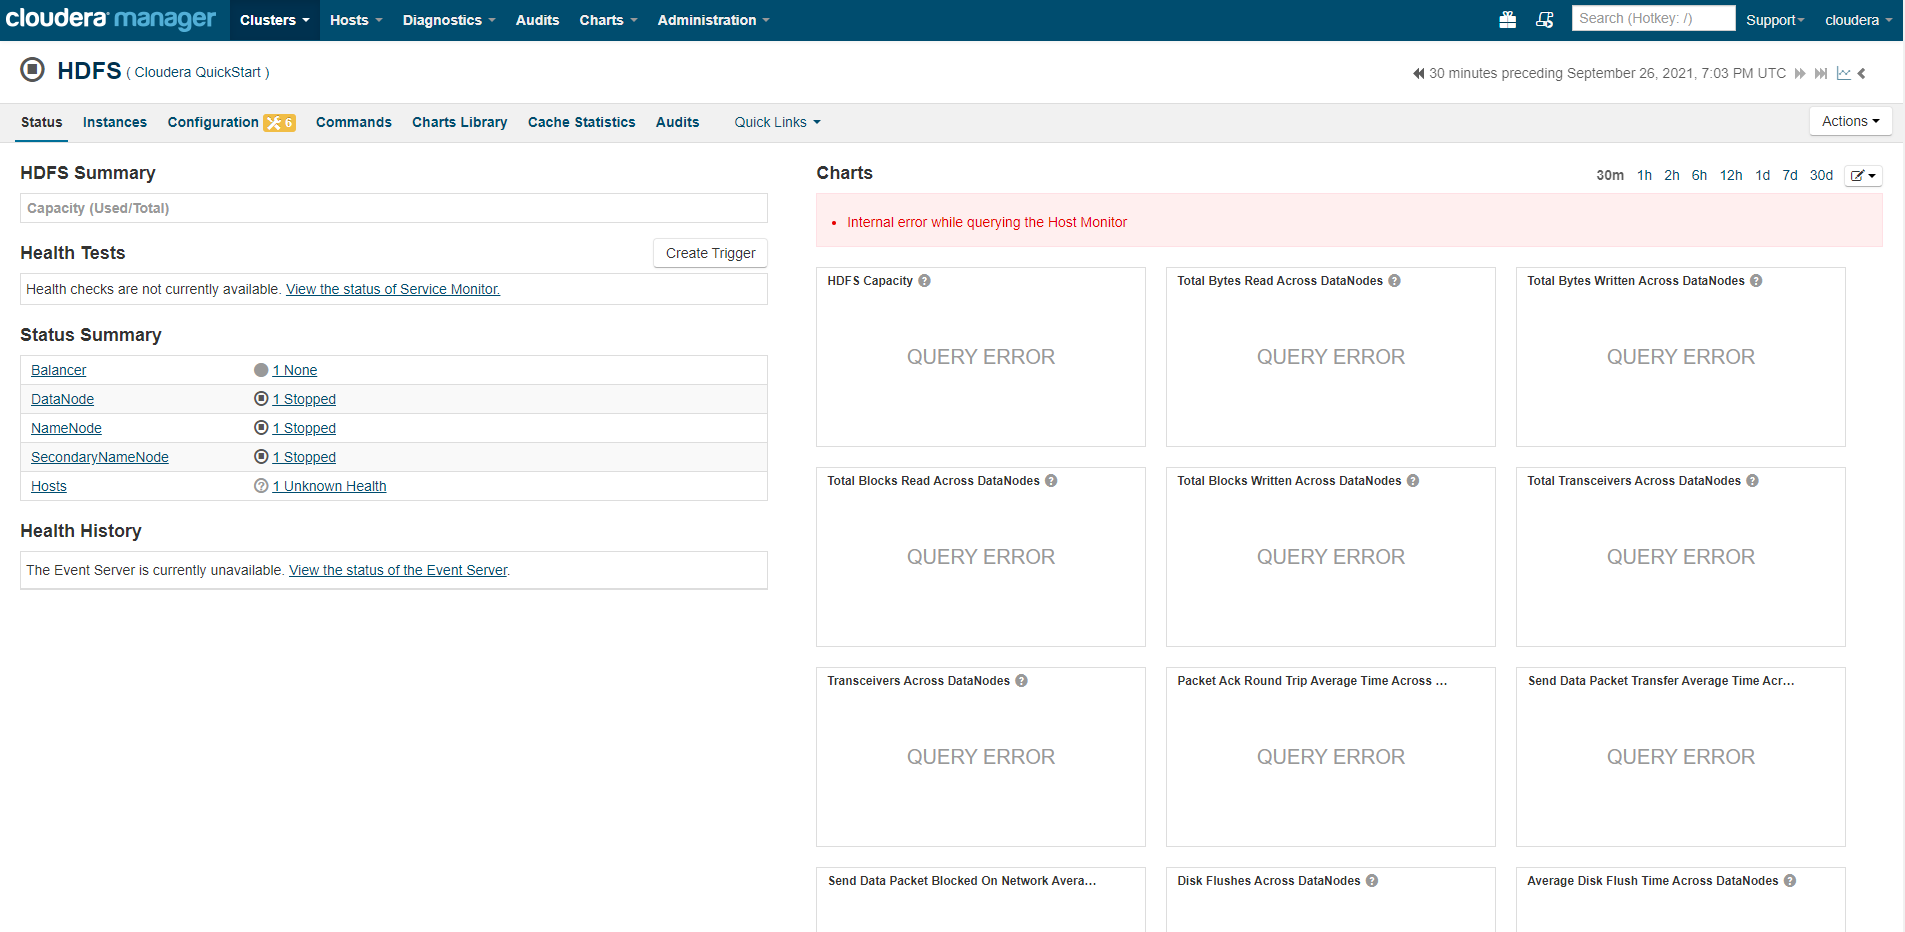Click help icon for Total Blocks Read chart
The width and height of the screenshot is (1905, 932).
point(1051,481)
